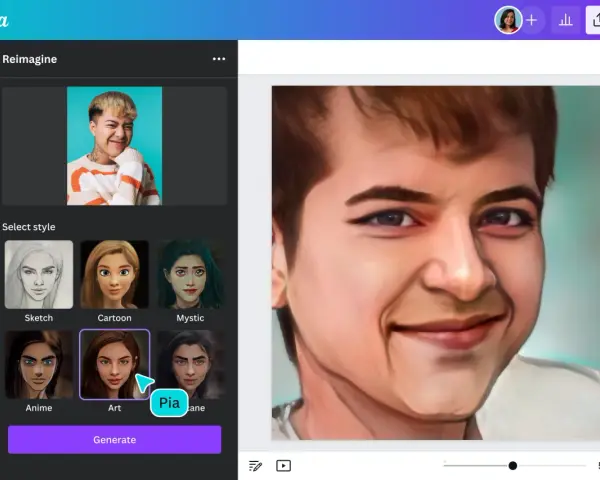Image resolution: width=600 pixels, height=480 pixels.
Task: Click the present play icon
Action: click(x=284, y=466)
